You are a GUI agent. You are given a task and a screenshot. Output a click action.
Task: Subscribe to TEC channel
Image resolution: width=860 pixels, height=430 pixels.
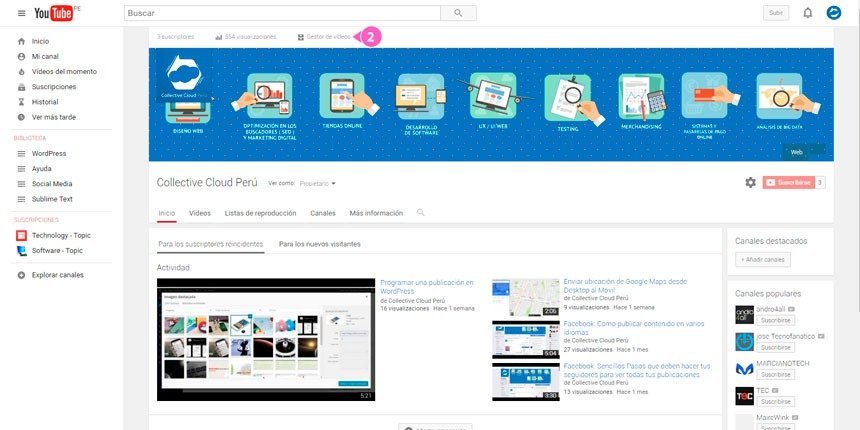point(776,401)
